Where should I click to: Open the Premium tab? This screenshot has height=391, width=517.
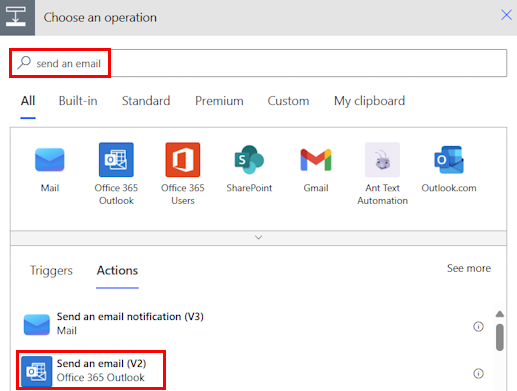[x=219, y=101]
